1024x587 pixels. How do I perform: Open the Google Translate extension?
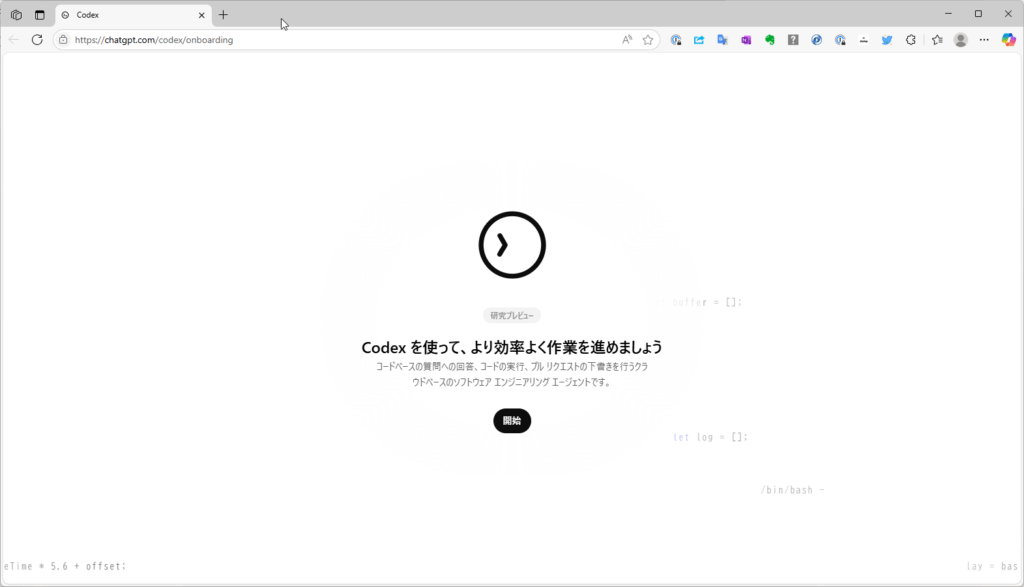point(722,40)
